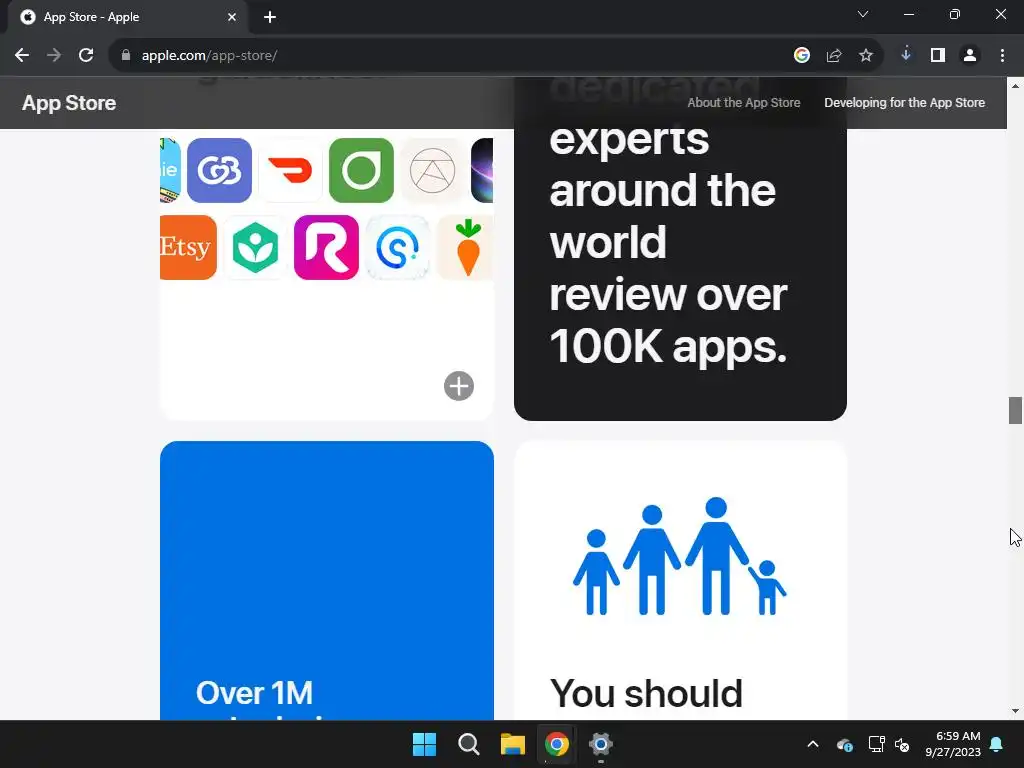The image size is (1024, 768).
Task: Toggle the Chrome side panel
Action: pos(938,56)
